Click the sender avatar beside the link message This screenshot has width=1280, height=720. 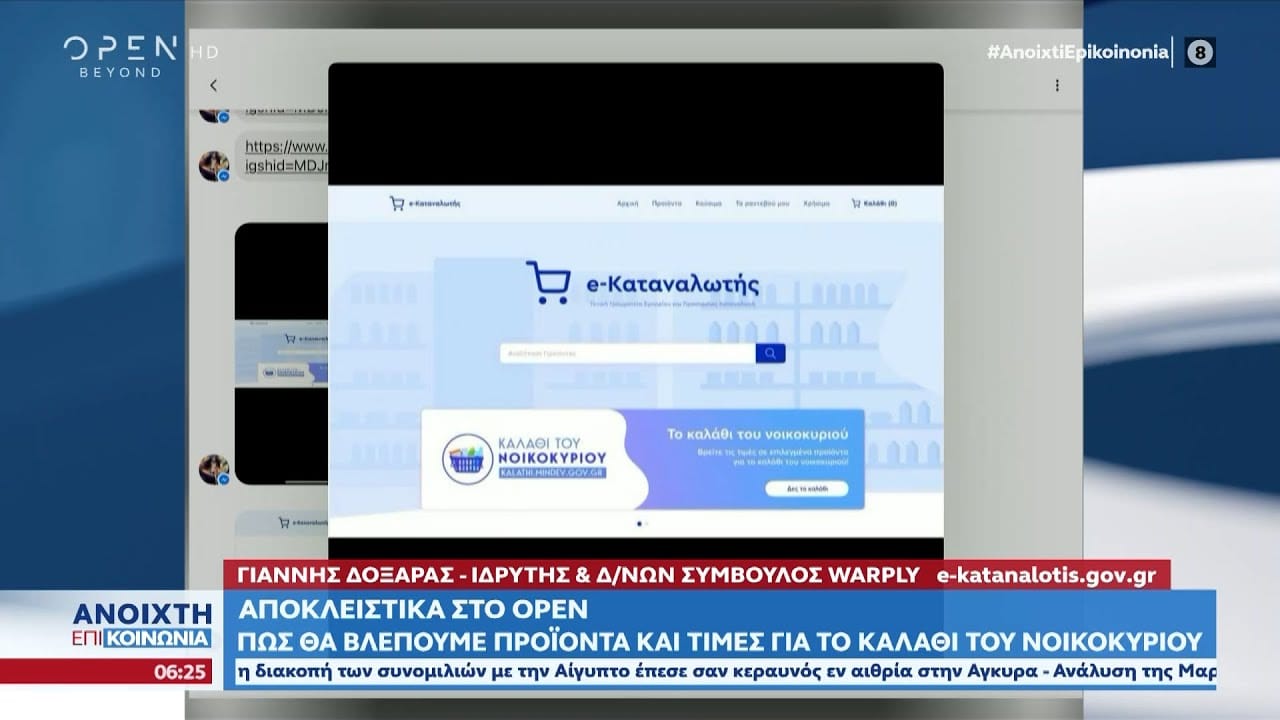point(213,166)
